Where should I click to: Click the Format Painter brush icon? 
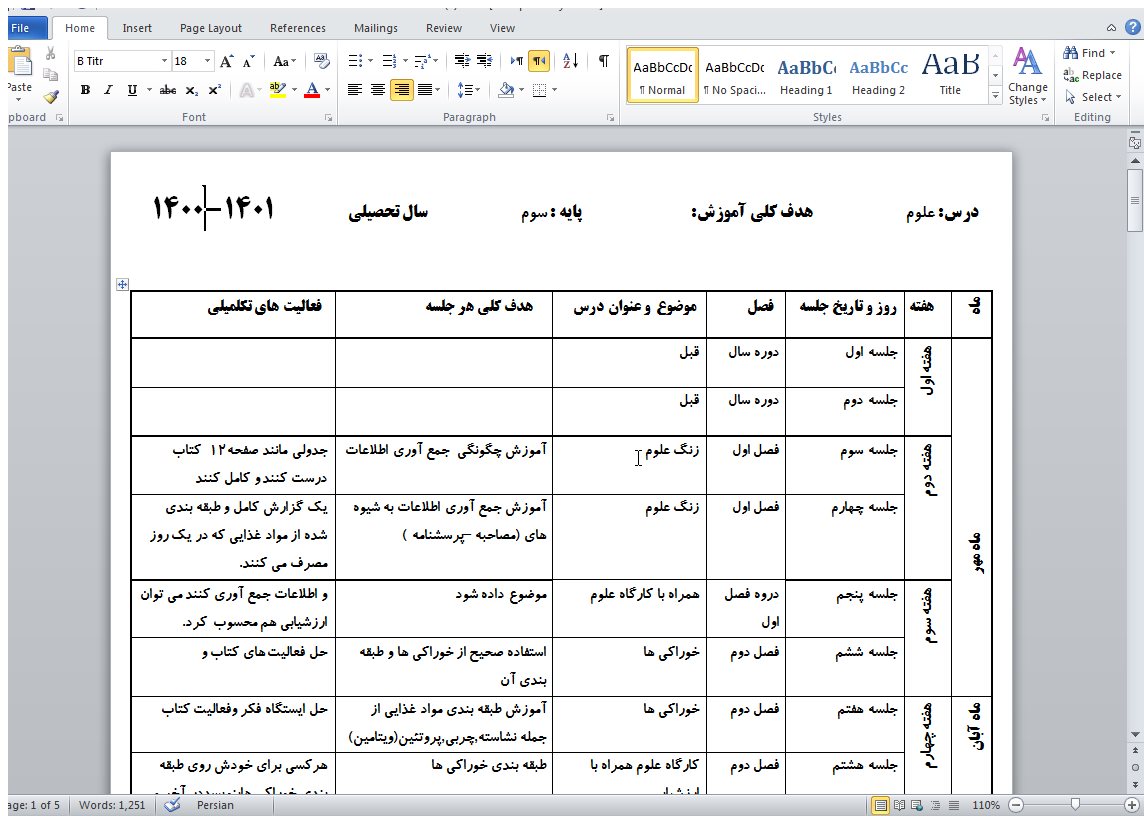50,96
